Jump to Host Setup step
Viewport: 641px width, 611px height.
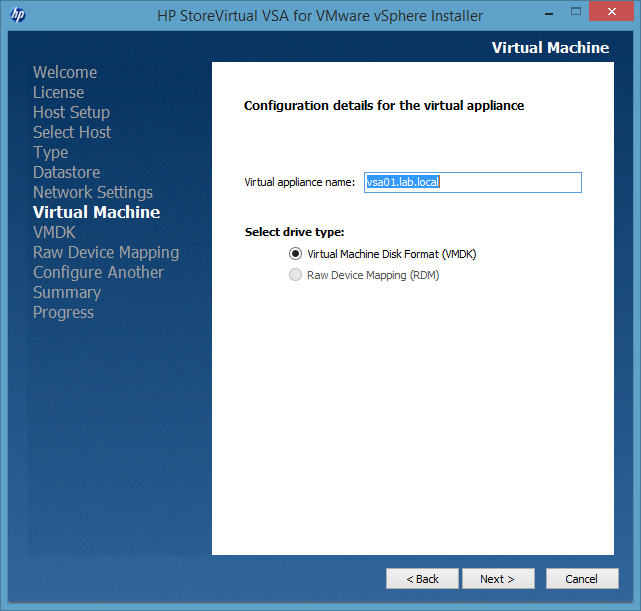click(72, 112)
